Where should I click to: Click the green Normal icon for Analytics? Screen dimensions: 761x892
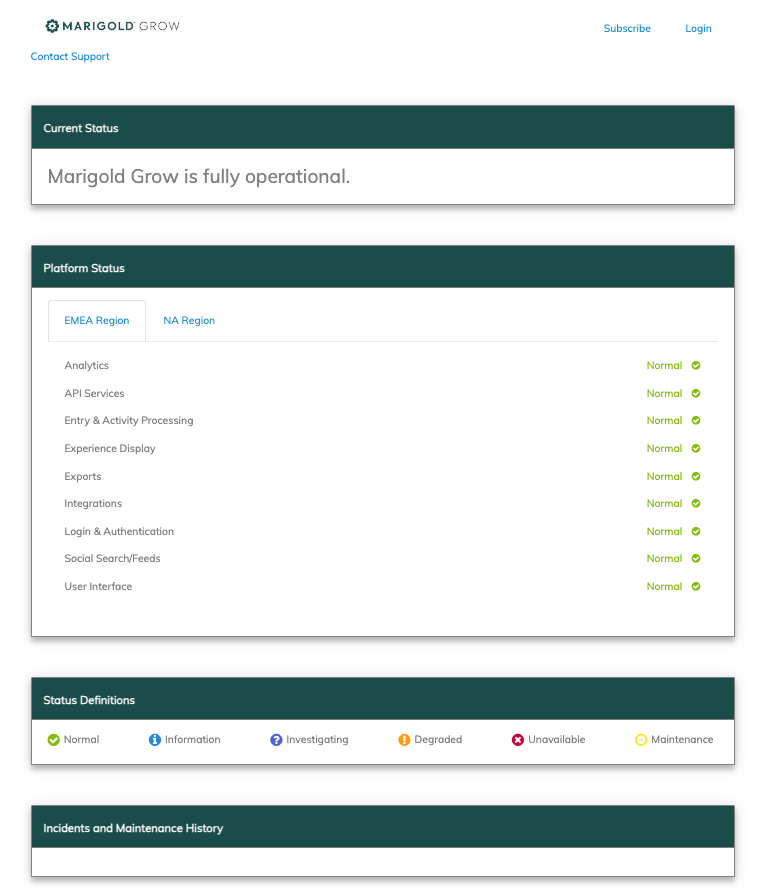[696, 366]
